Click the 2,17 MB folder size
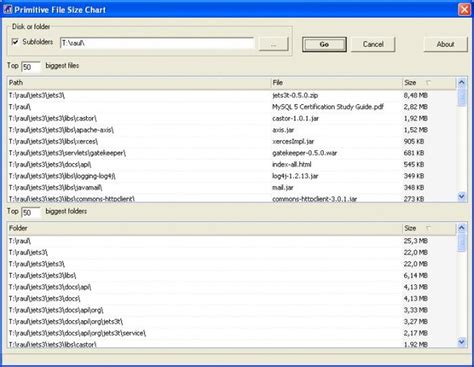Screen dimensions: 474x367 point(416,333)
